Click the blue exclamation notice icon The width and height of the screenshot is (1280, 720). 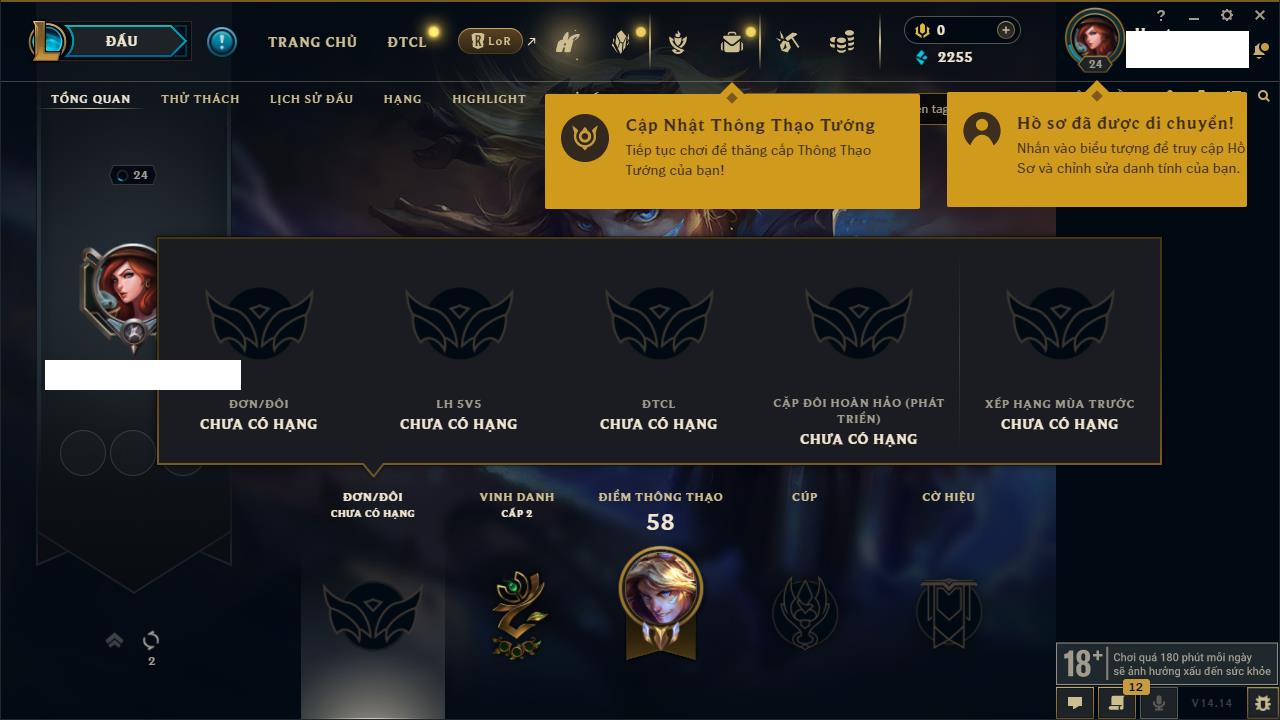click(x=222, y=41)
